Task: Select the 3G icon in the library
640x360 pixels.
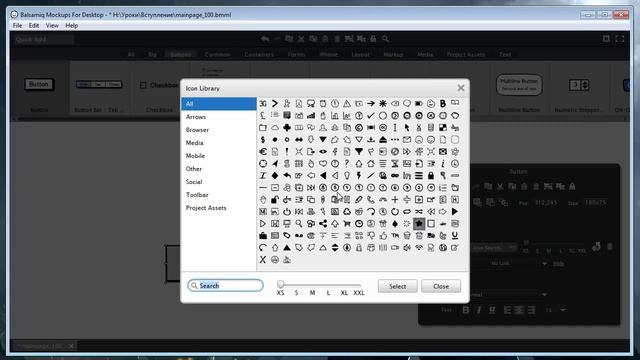Action: (263, 104)
